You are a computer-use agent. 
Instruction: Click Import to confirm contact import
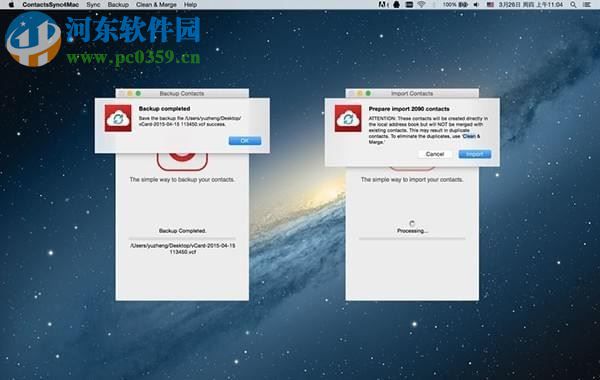click(474, 154)
